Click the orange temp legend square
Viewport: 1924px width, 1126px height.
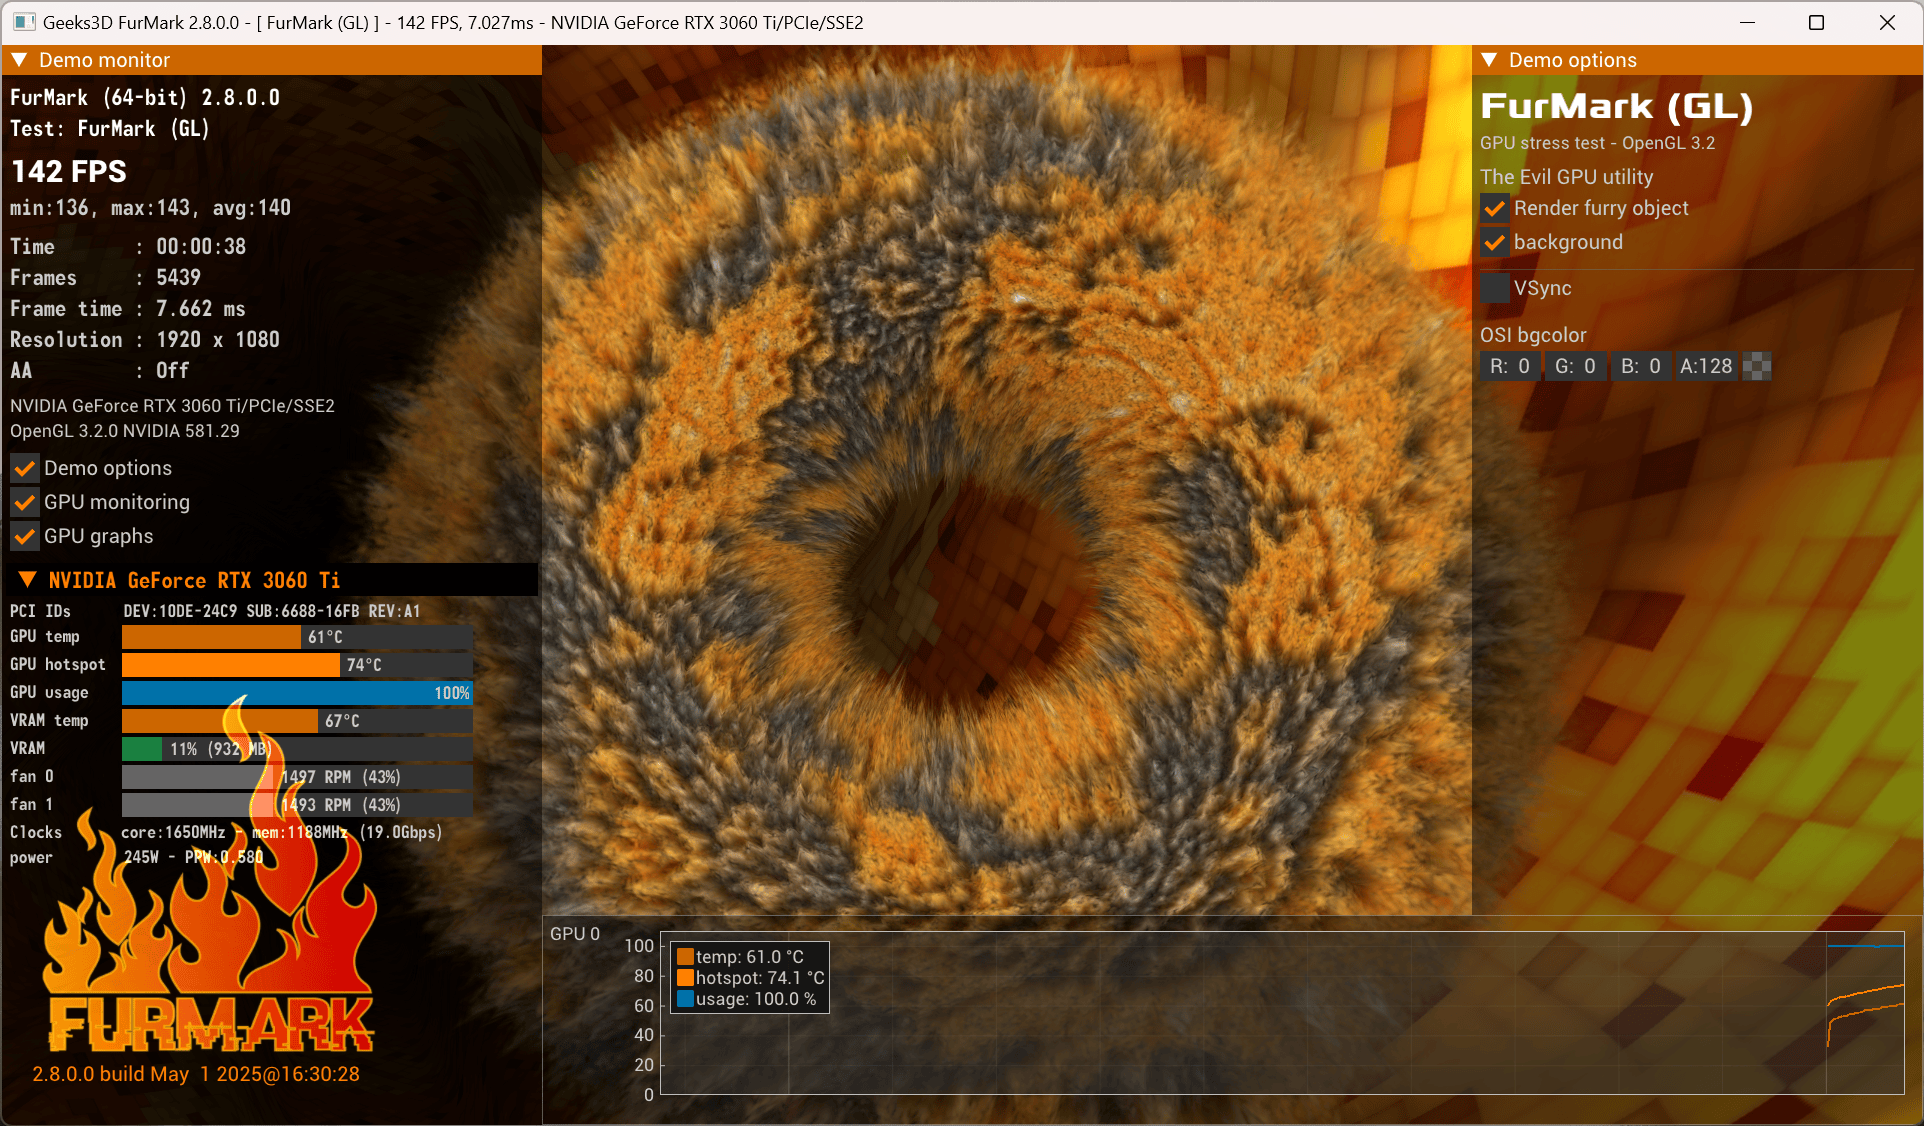pos(685,957)
